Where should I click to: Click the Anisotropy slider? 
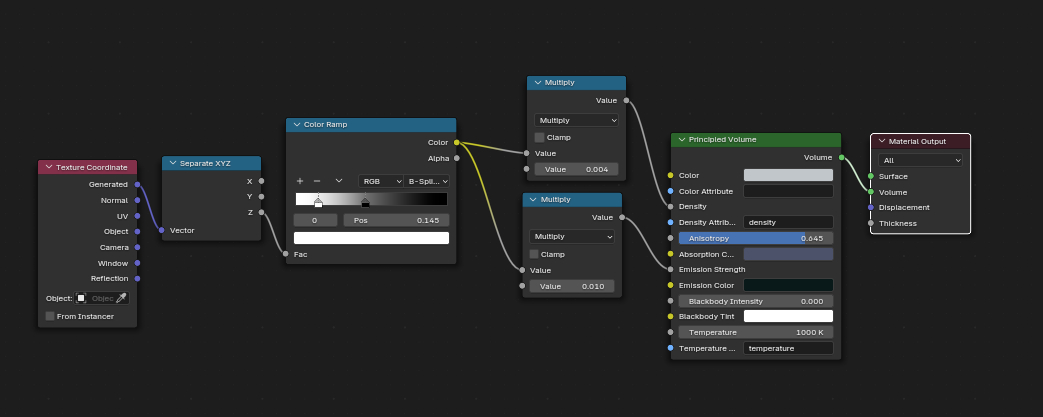pos(755,238)
